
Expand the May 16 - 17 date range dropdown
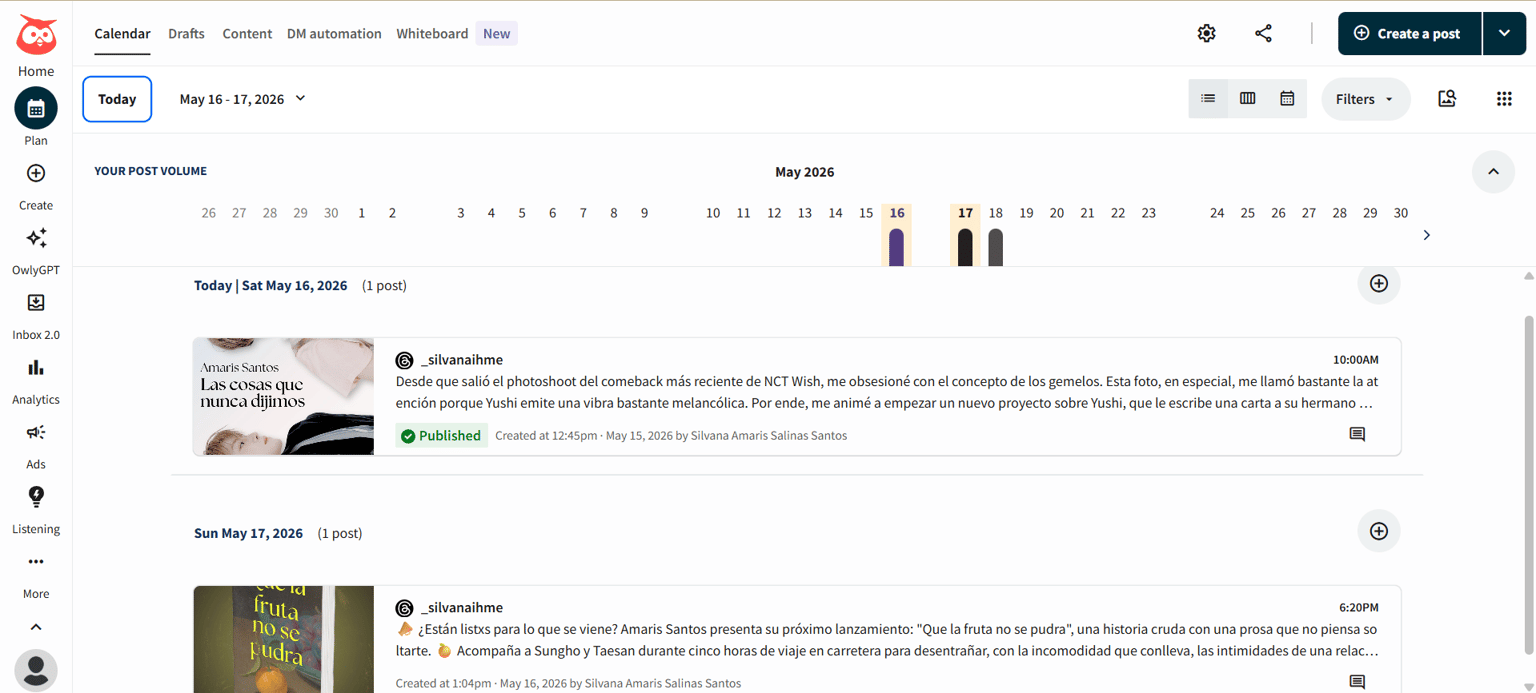tap(243, 99)
